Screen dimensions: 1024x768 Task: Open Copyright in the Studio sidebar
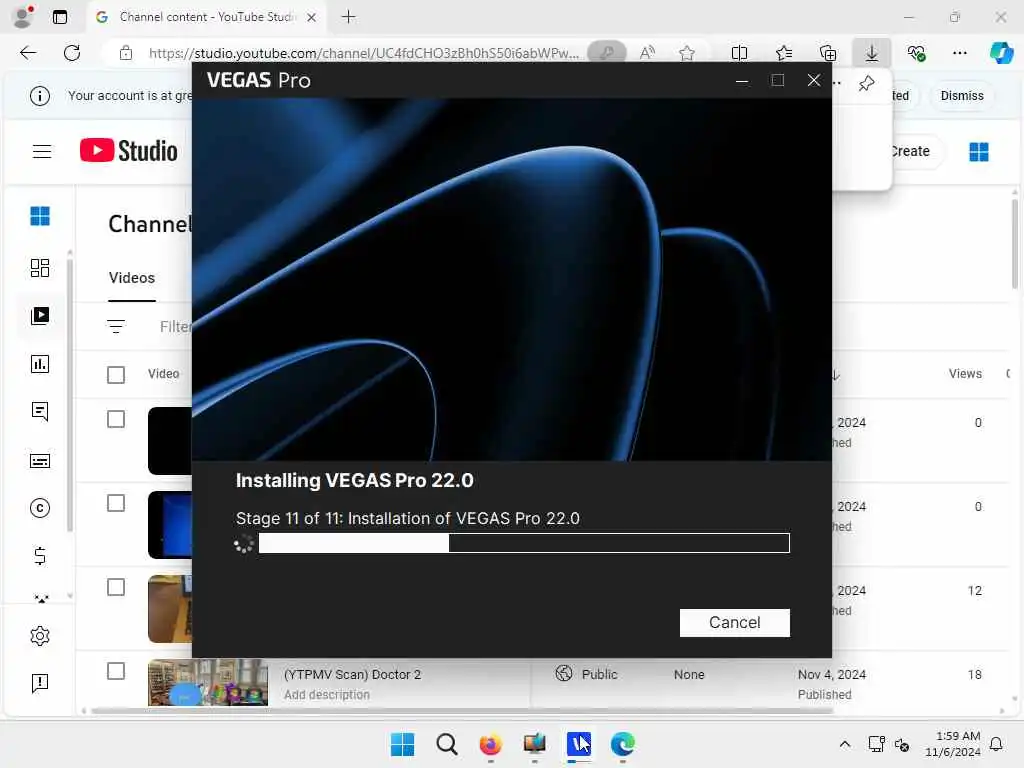pyautogui.click(x=40, y=508)
